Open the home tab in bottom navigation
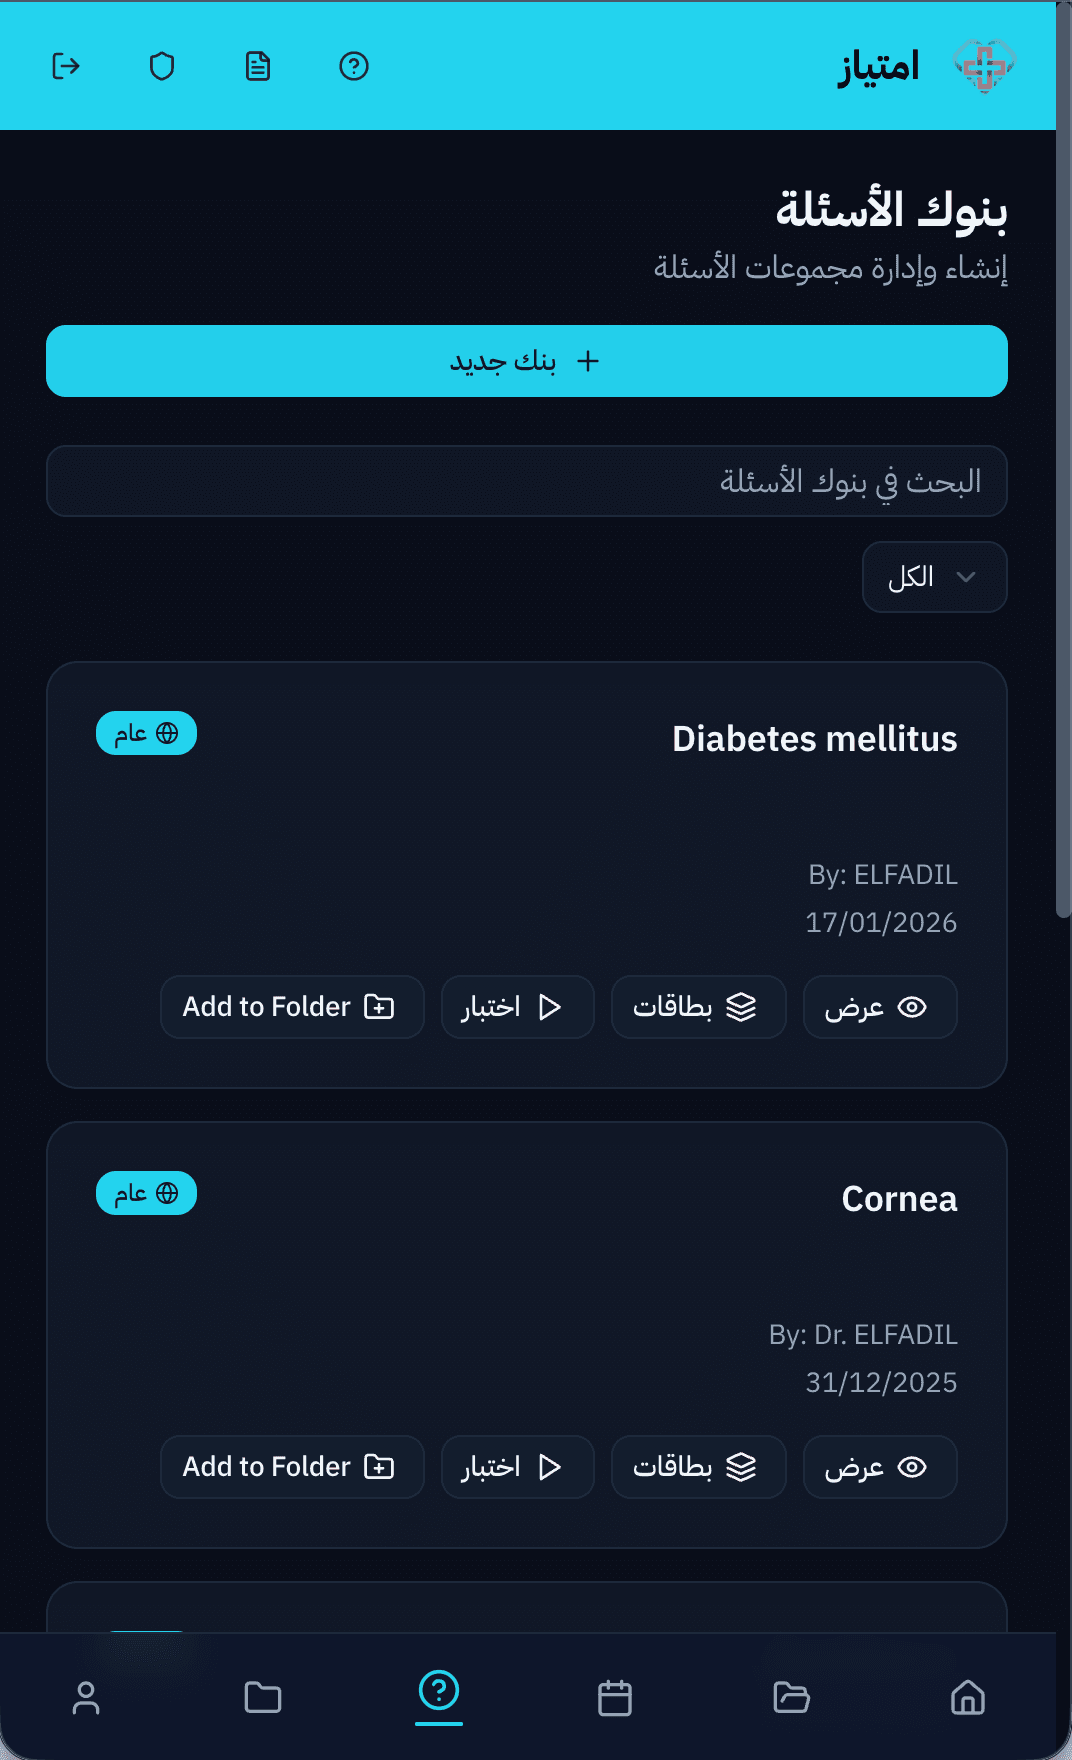The height and width of the screenshot is (1760, 1072). click(967, 1697)
